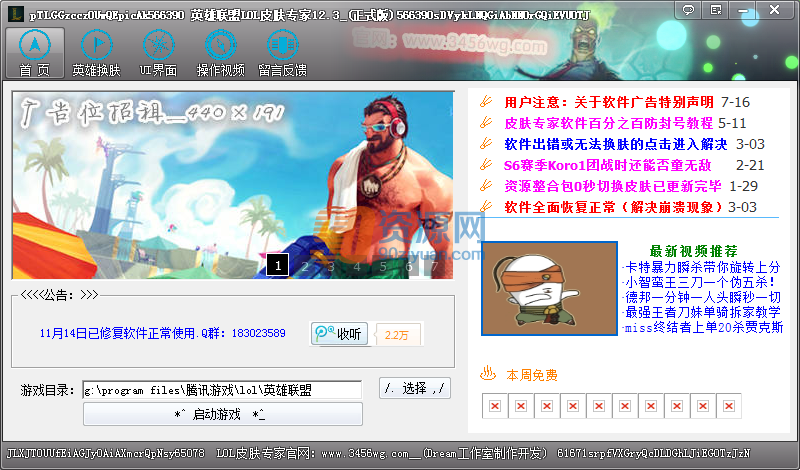Select banner slide 2

[x=305, y=266]
